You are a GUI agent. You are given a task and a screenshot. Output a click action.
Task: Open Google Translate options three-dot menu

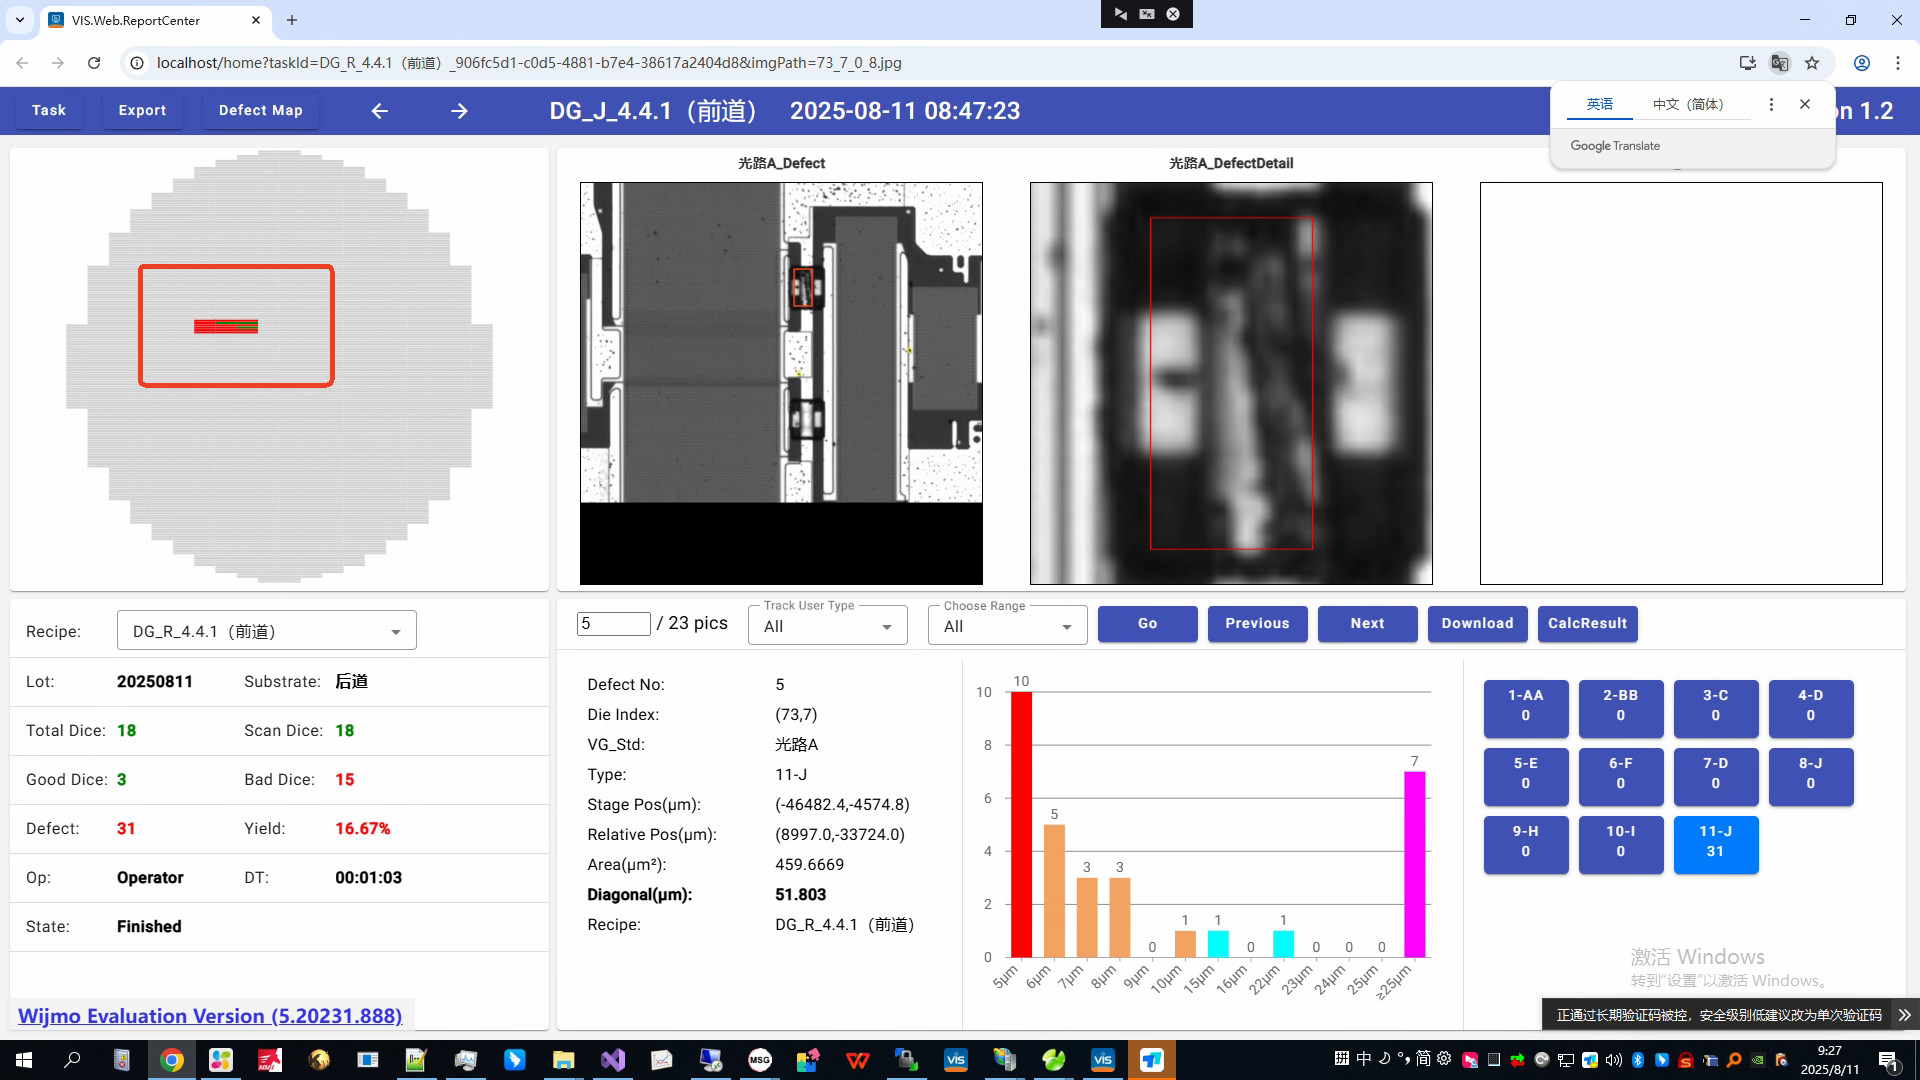click(x=1771, y=104)
